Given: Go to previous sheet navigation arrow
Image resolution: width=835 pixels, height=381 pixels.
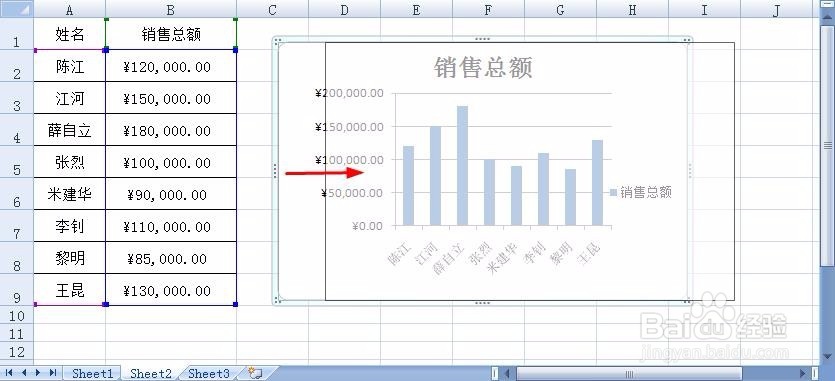Looking at the screenshot, I should tap(23, 372).
